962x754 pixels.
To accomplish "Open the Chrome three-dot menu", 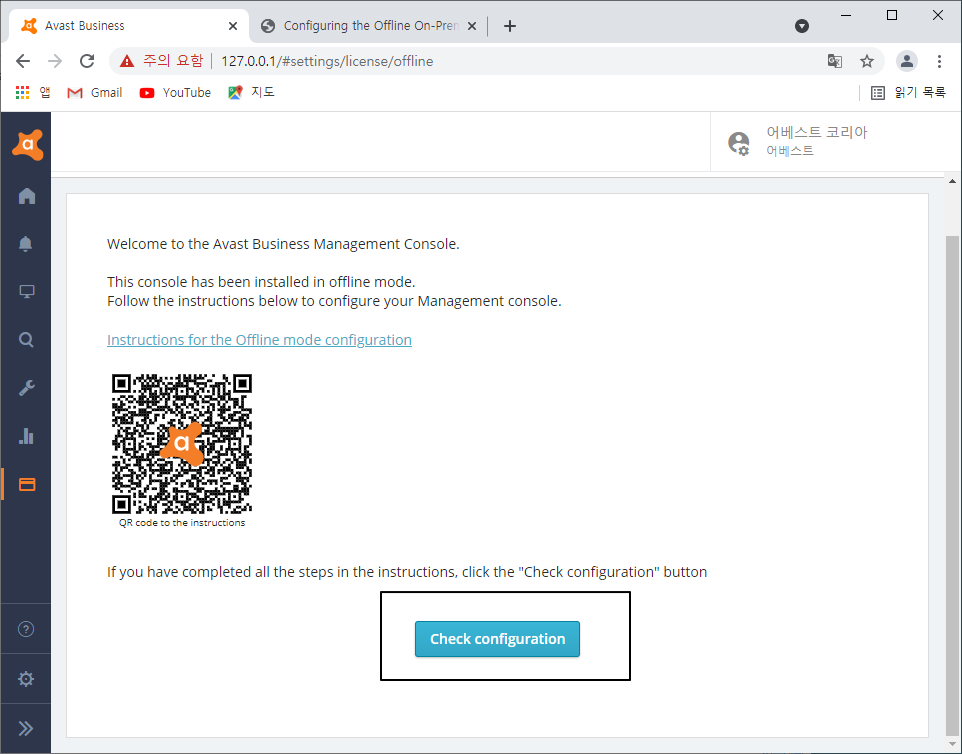I will coord(939,61).
